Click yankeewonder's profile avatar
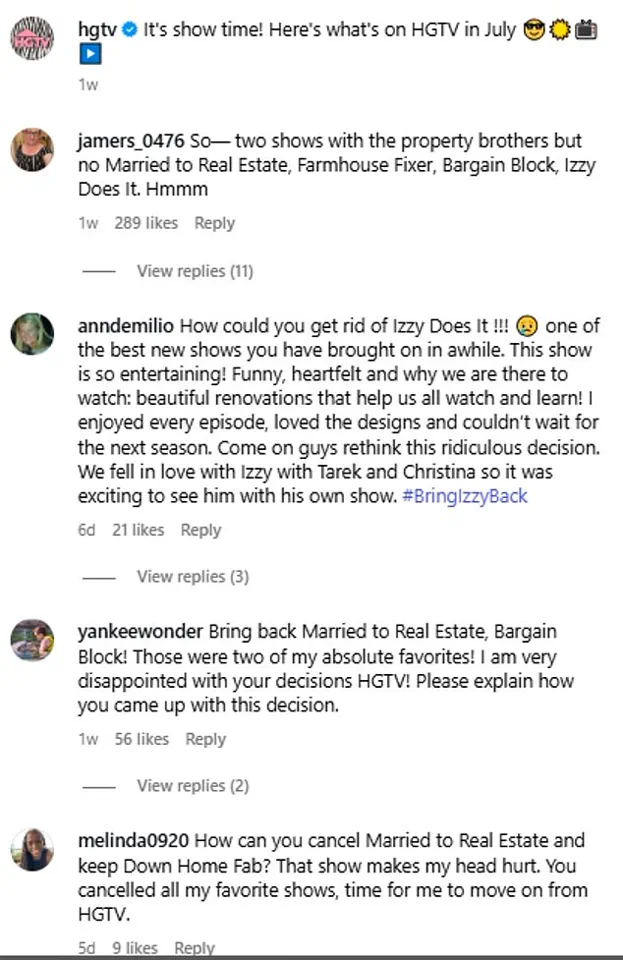The image size is (623, 960). (x=32, y=641)
